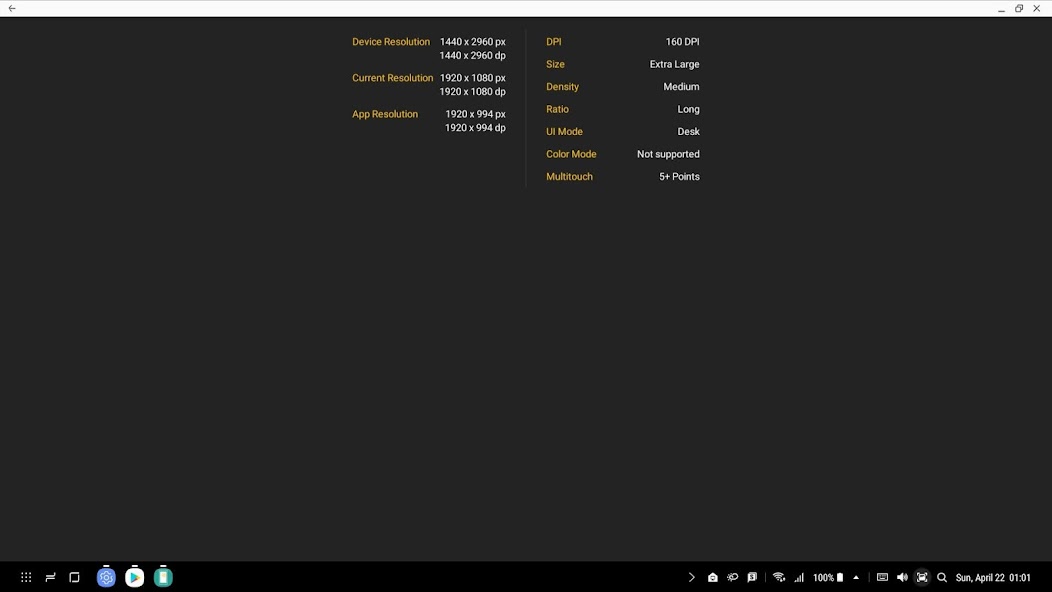
Task: Click the date and time display
Action: click(991, 577)
